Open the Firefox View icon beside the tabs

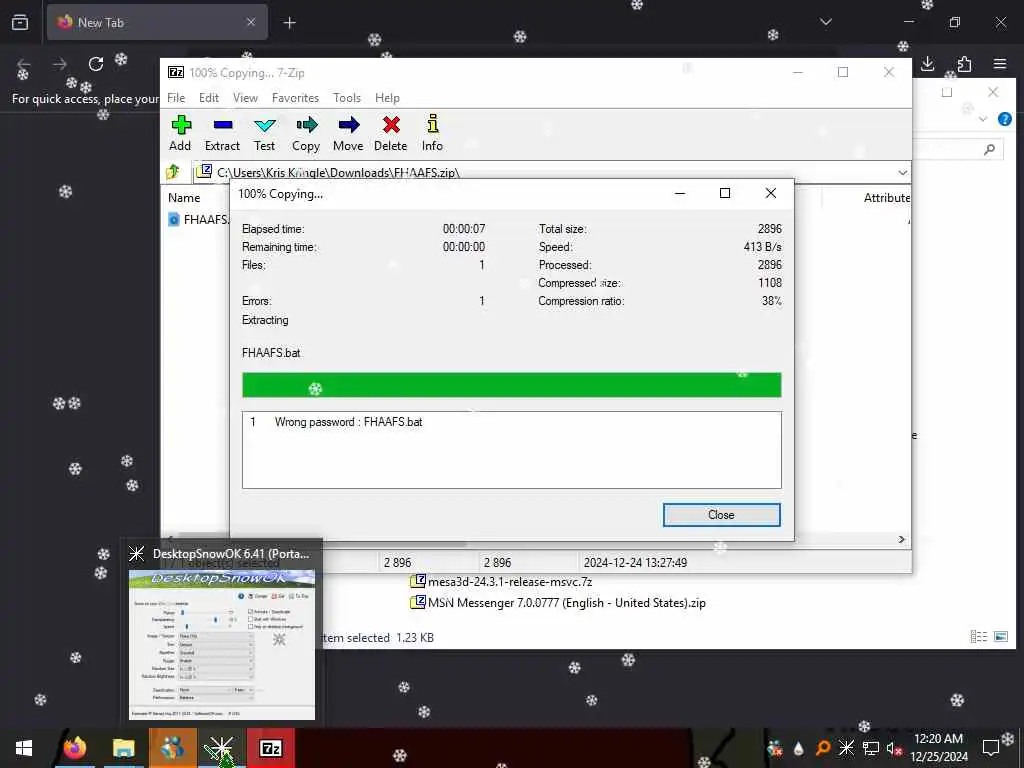point(20,22)
